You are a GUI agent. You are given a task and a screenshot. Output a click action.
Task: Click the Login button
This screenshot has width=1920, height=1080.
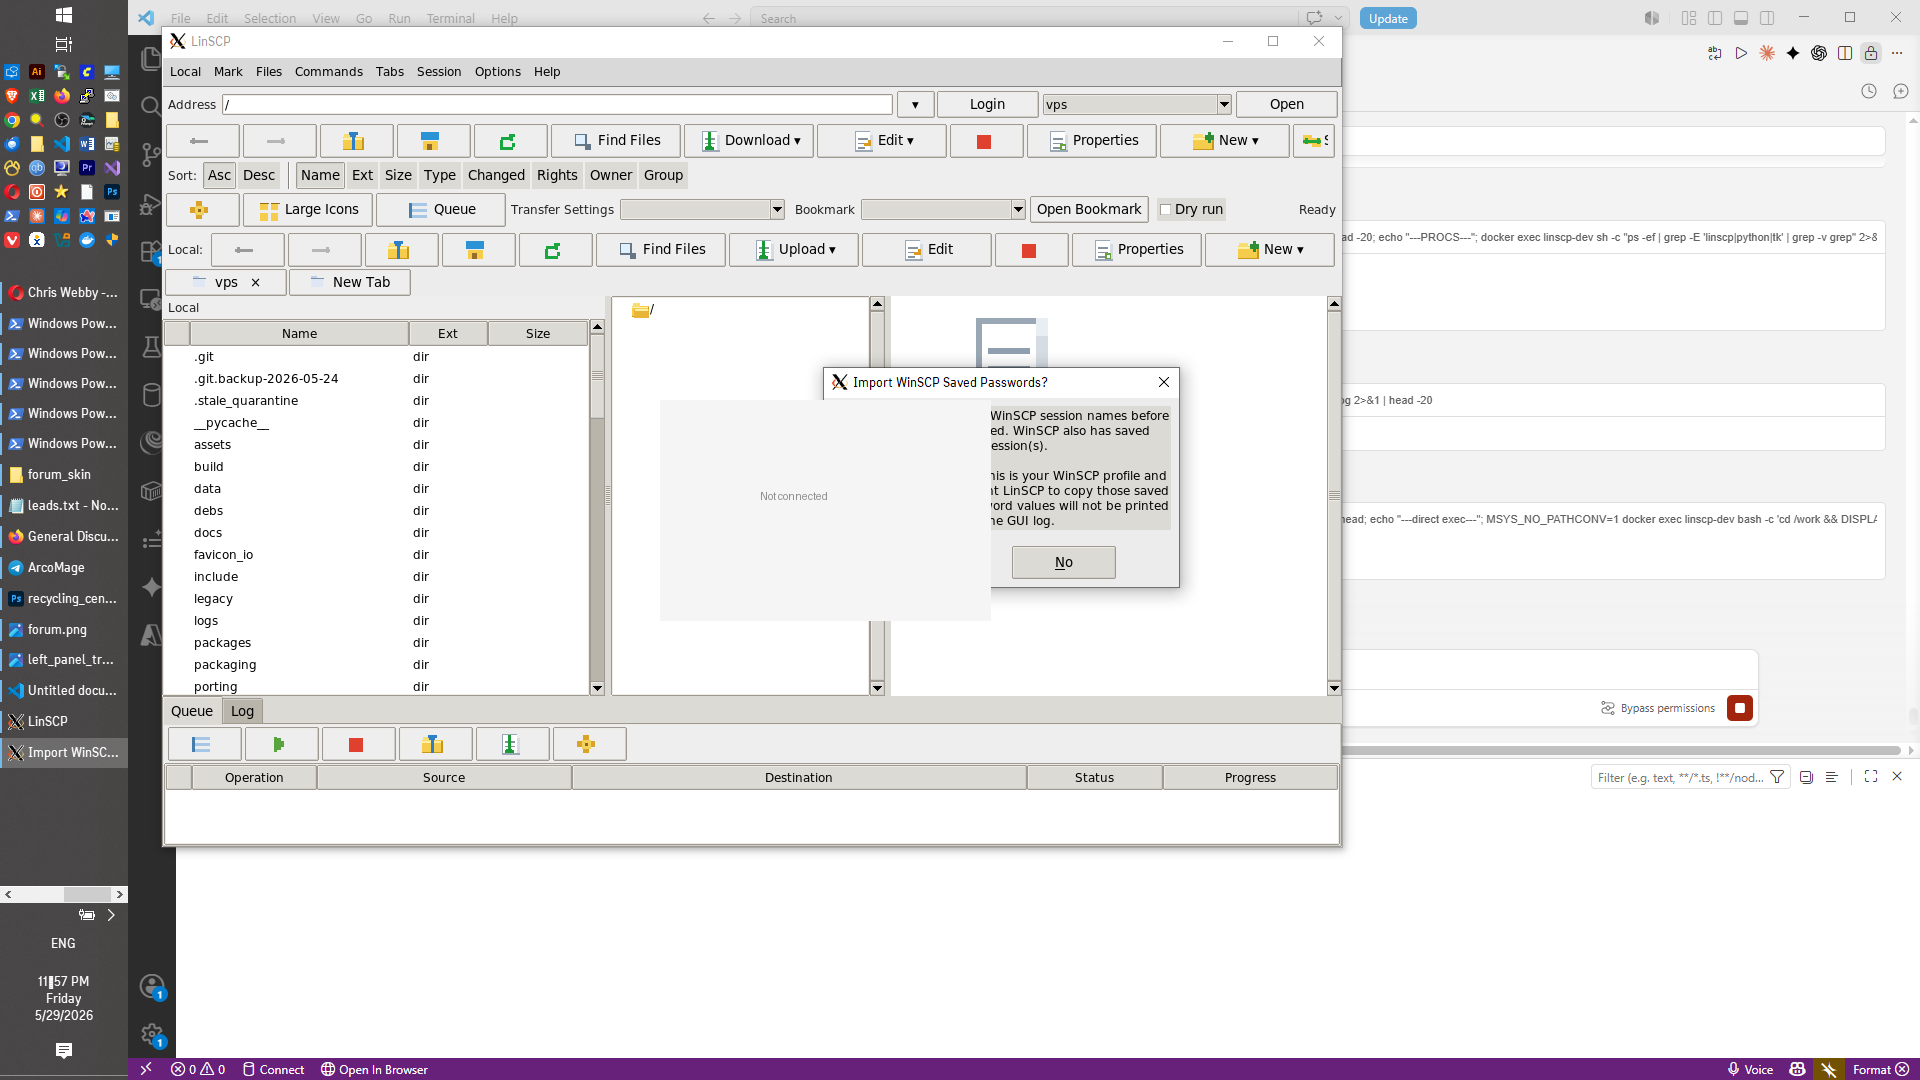click(x=987, y=105)
